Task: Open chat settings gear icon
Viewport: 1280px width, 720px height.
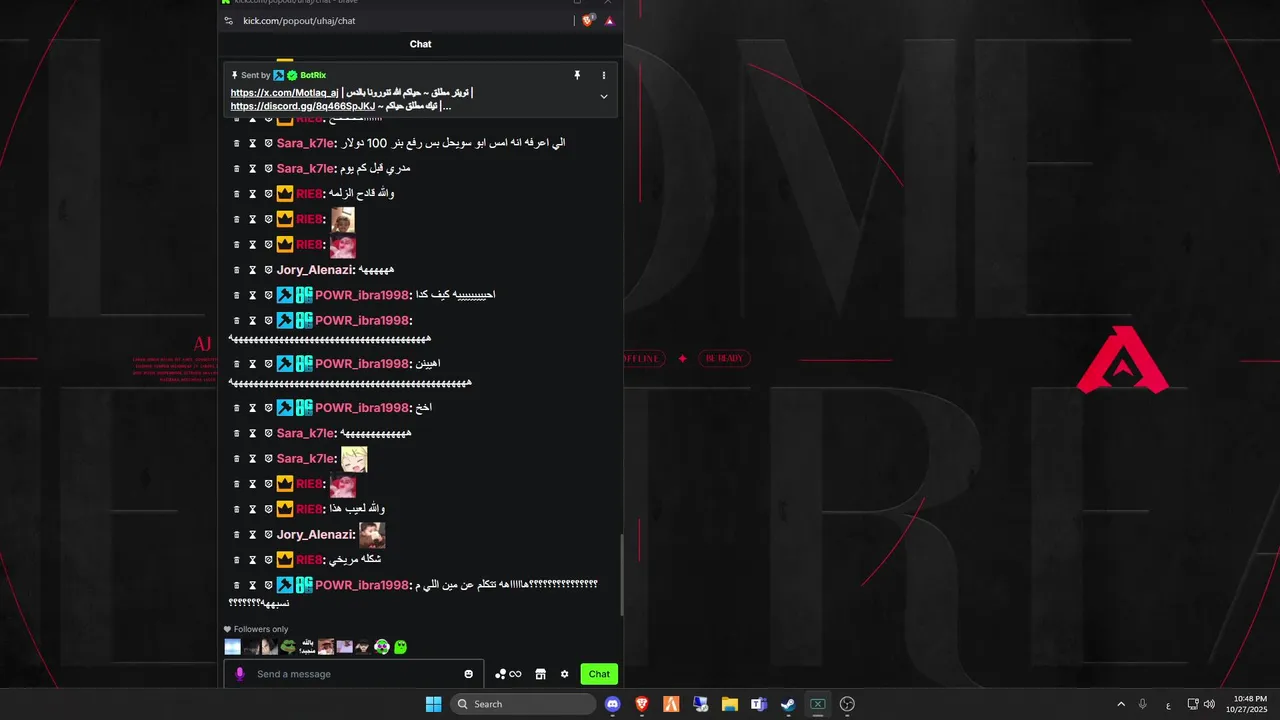Action: [564, 674]
